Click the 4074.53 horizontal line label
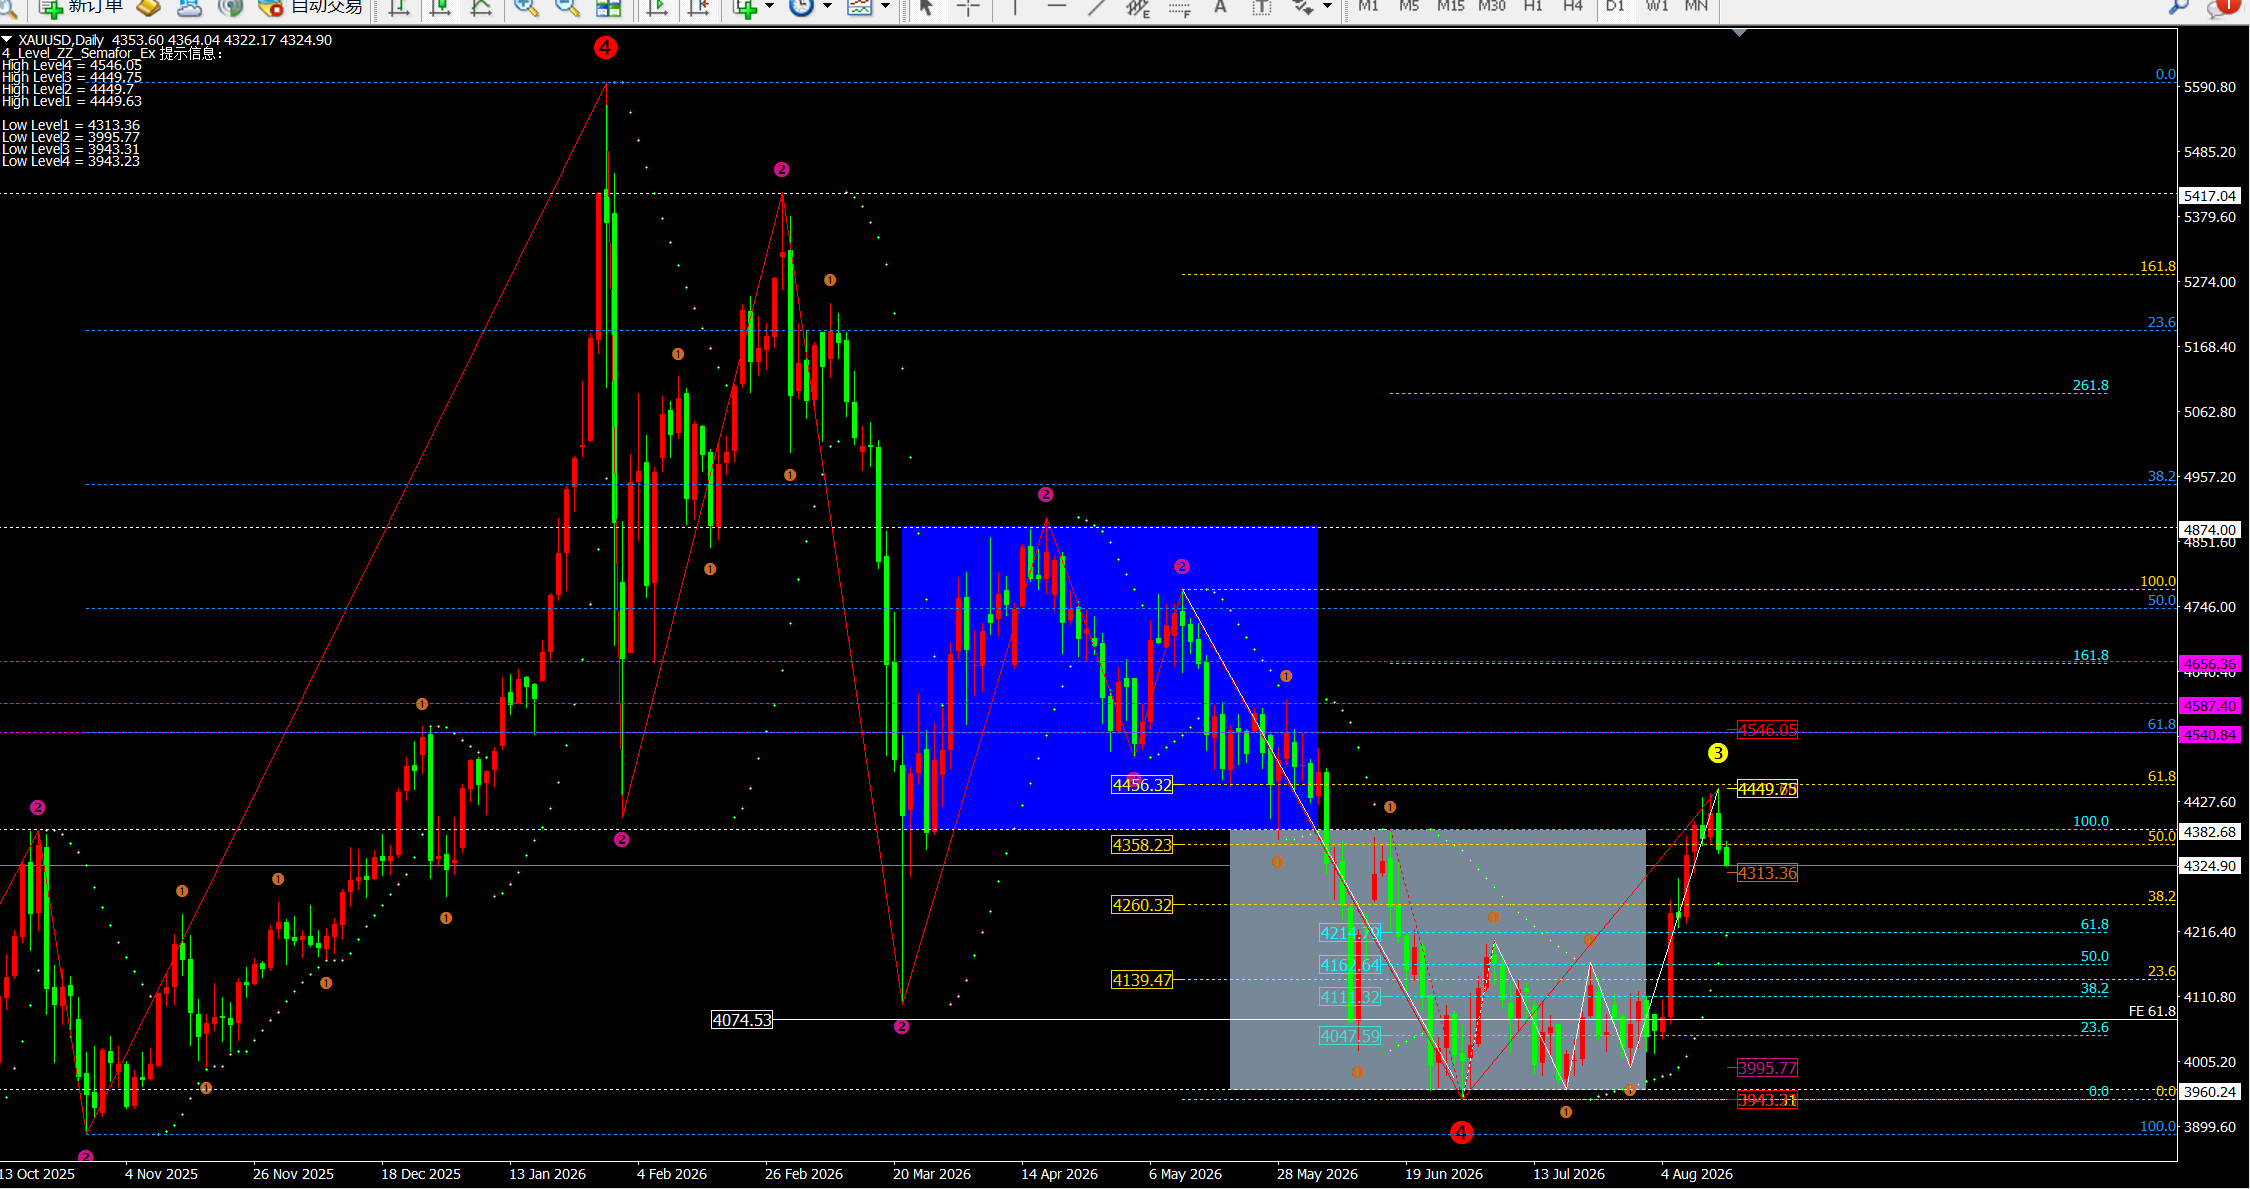2250x1189 pixels. pyautogui.click(x=742, y=1020)
